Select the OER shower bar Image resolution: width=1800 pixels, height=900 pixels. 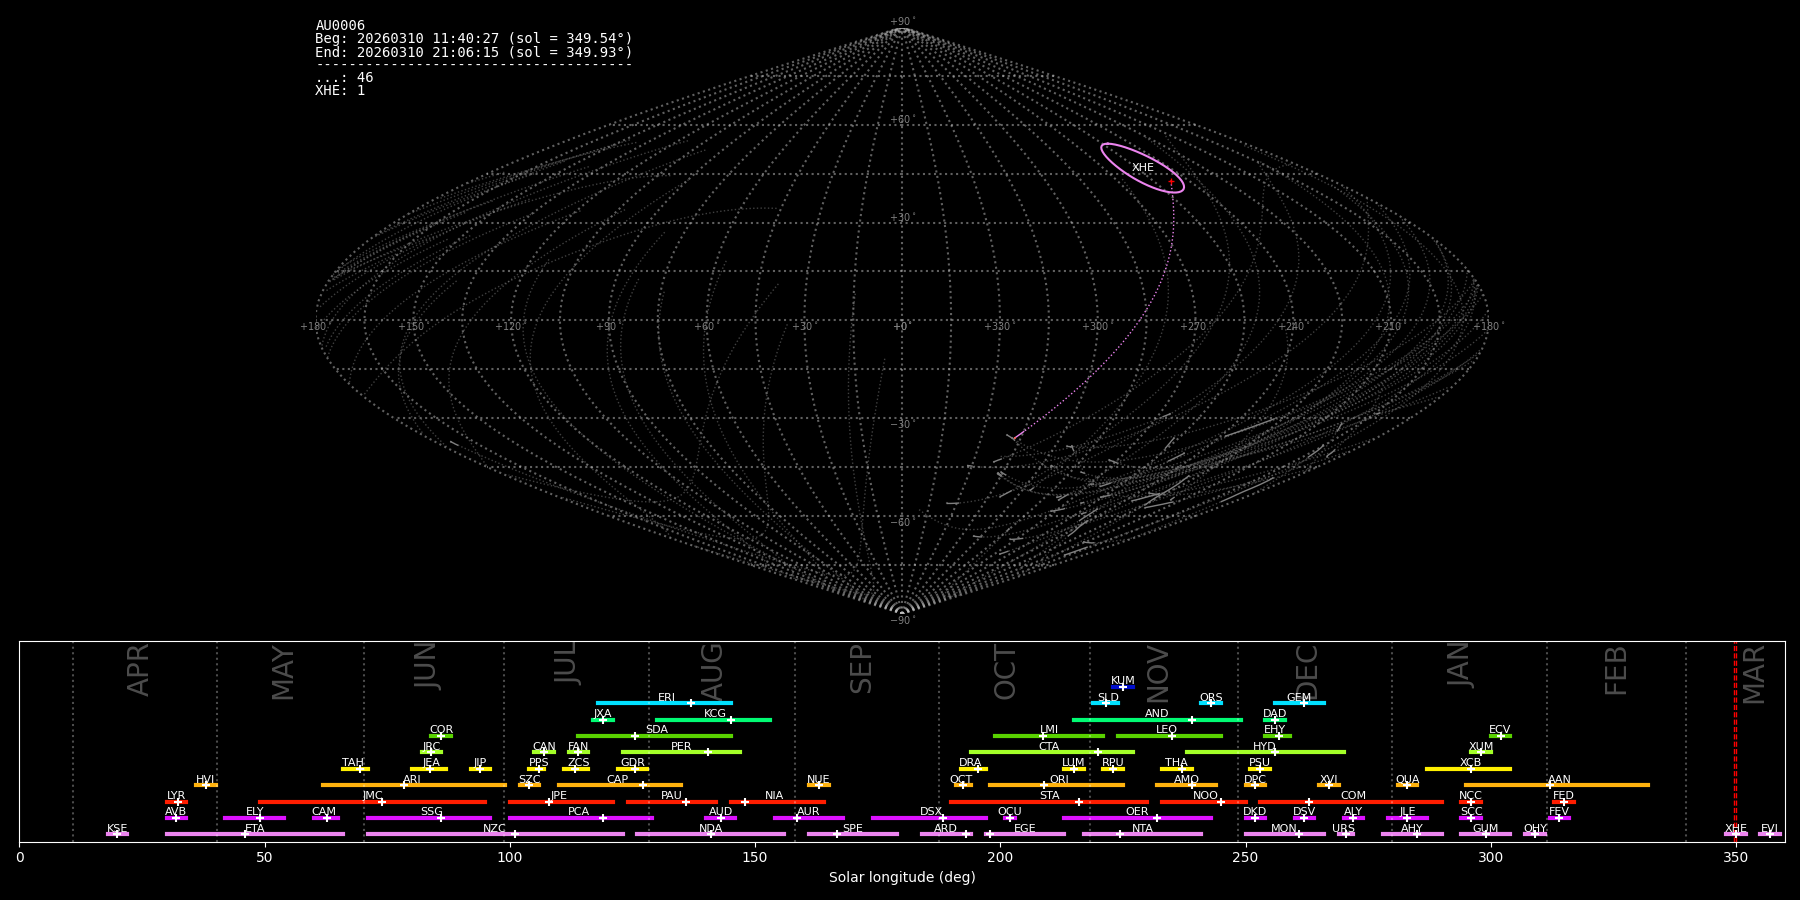click(x=1137, y=817)
